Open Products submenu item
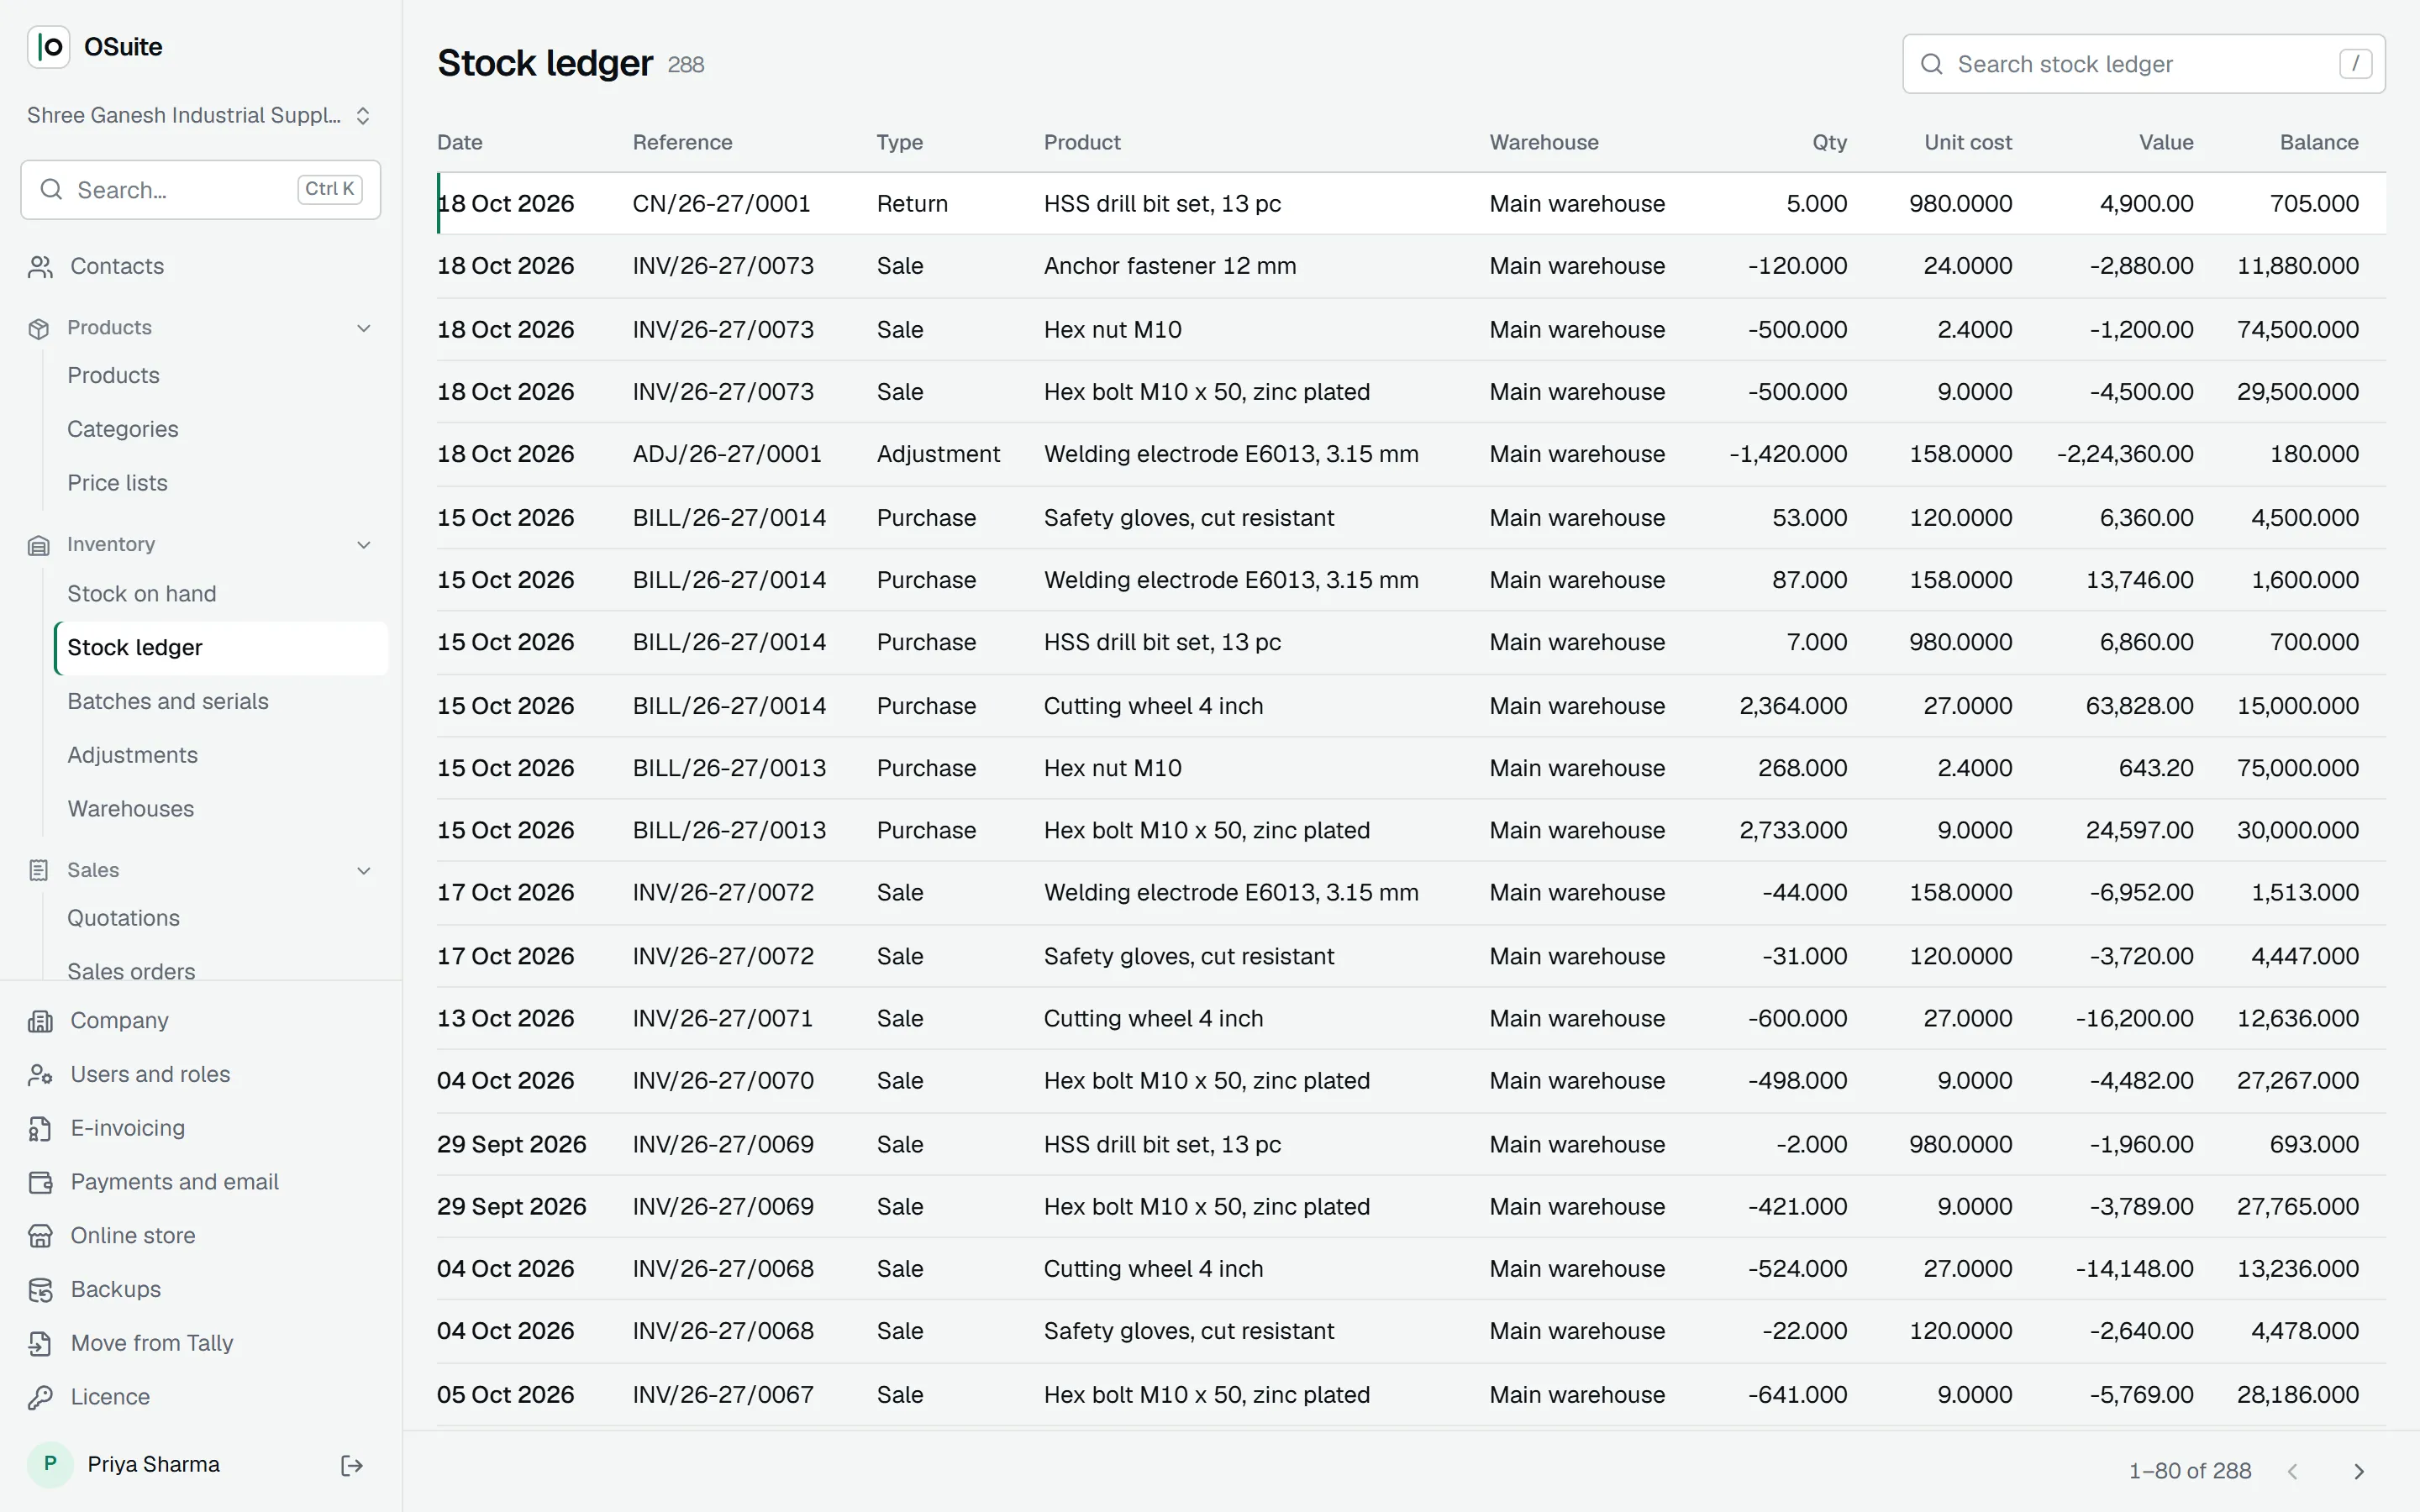The width and height of the screenshot is (2420, 1512). pyautogui.click(x=221, y=375)
